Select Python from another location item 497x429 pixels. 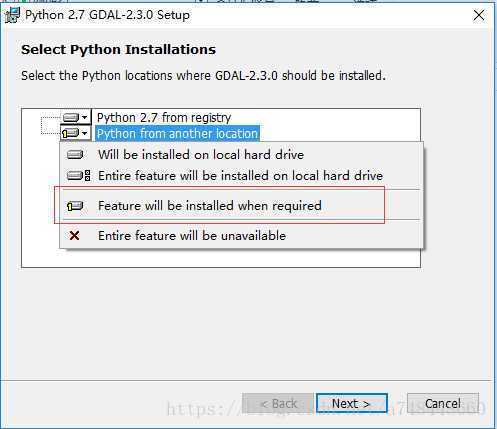[x=177, y=133]
